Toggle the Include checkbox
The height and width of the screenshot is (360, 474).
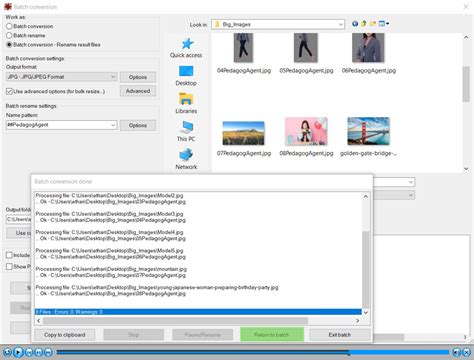click(9, 255)
